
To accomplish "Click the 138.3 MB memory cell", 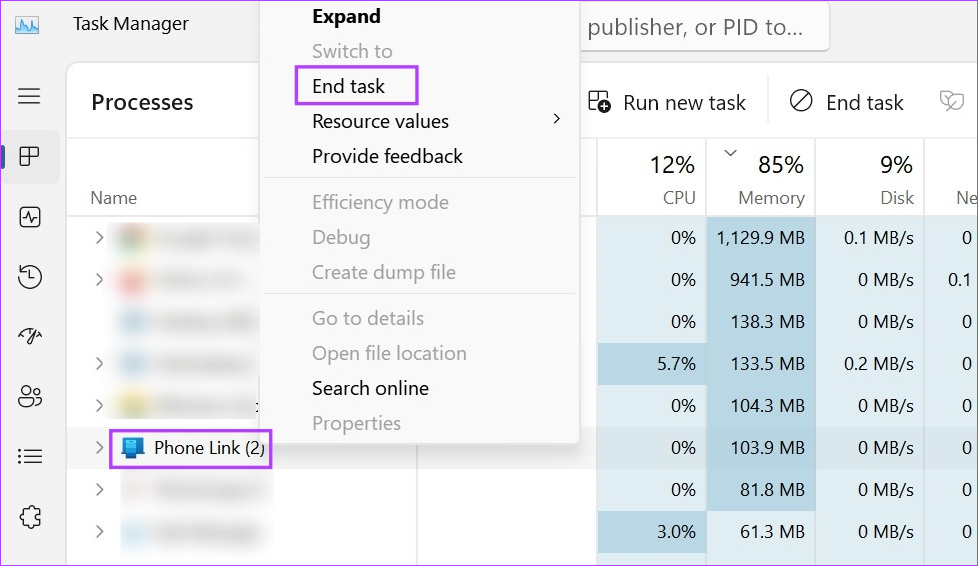I will click(761, 321).
